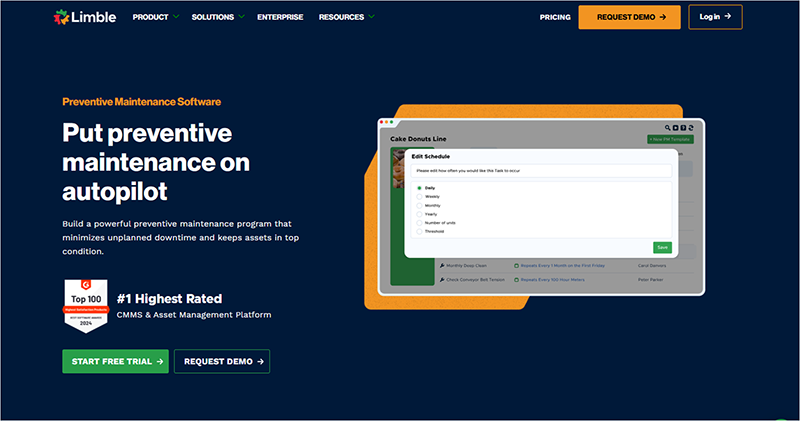Viewport: 800px width, 421px height.
Task: Select the Daily radio option
Action: pos(418,188)
